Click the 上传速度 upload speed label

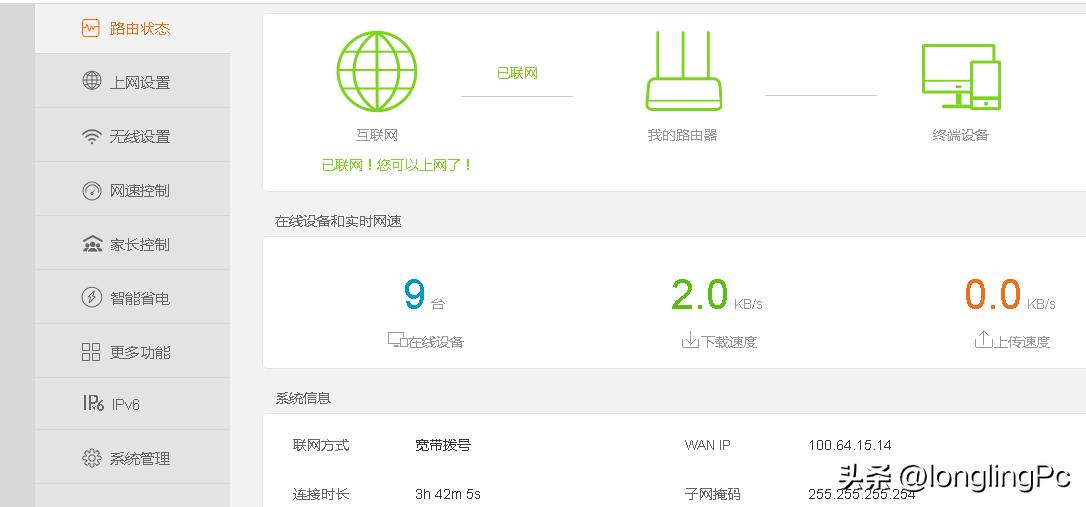[x=1012, y=341]
